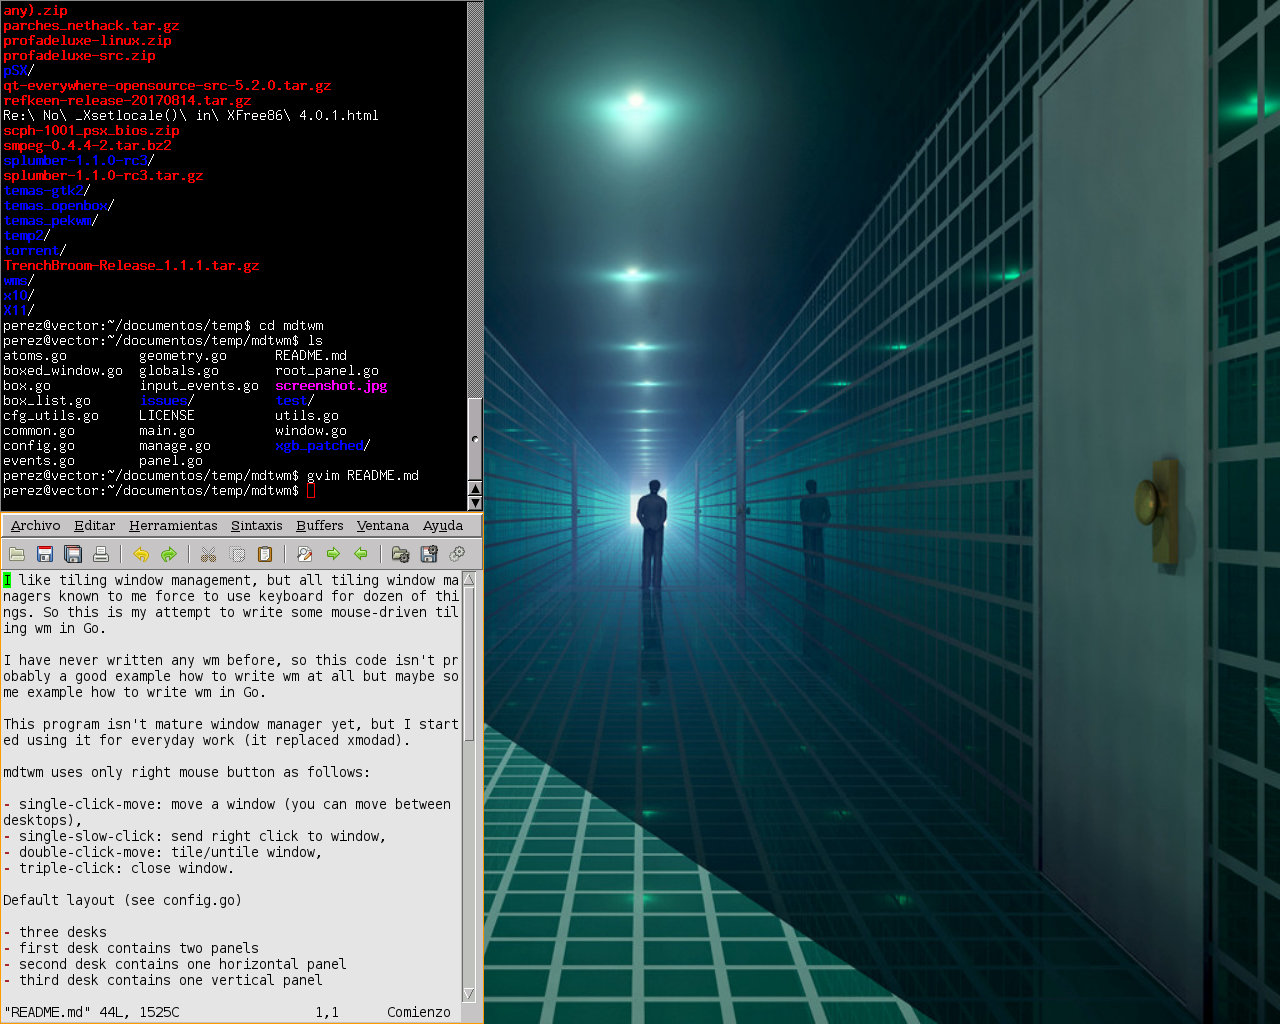This screenshot has width=1280, height=1024.
Task: Click the "cd mdtwm" command in terminal
Action: [x=291, y=326]
